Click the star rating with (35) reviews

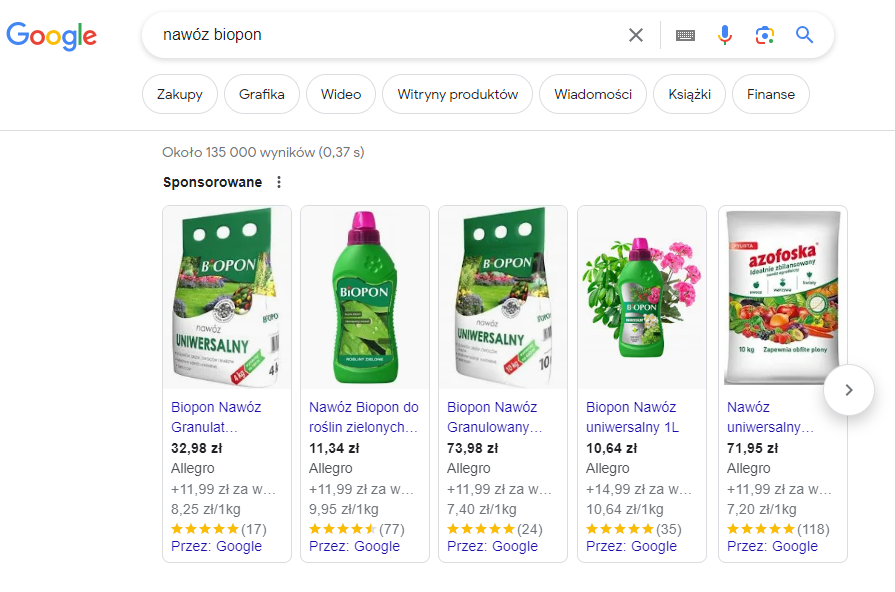click(634, 529)
